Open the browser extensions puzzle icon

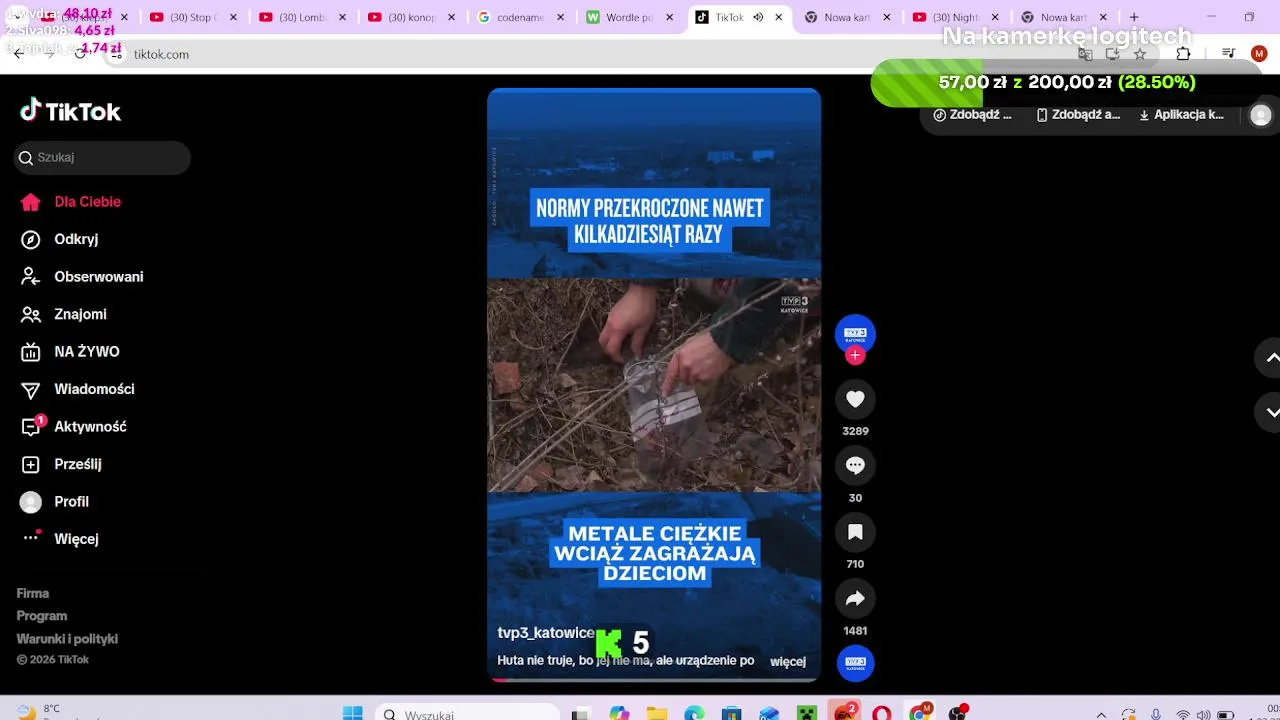point(1184,54)
